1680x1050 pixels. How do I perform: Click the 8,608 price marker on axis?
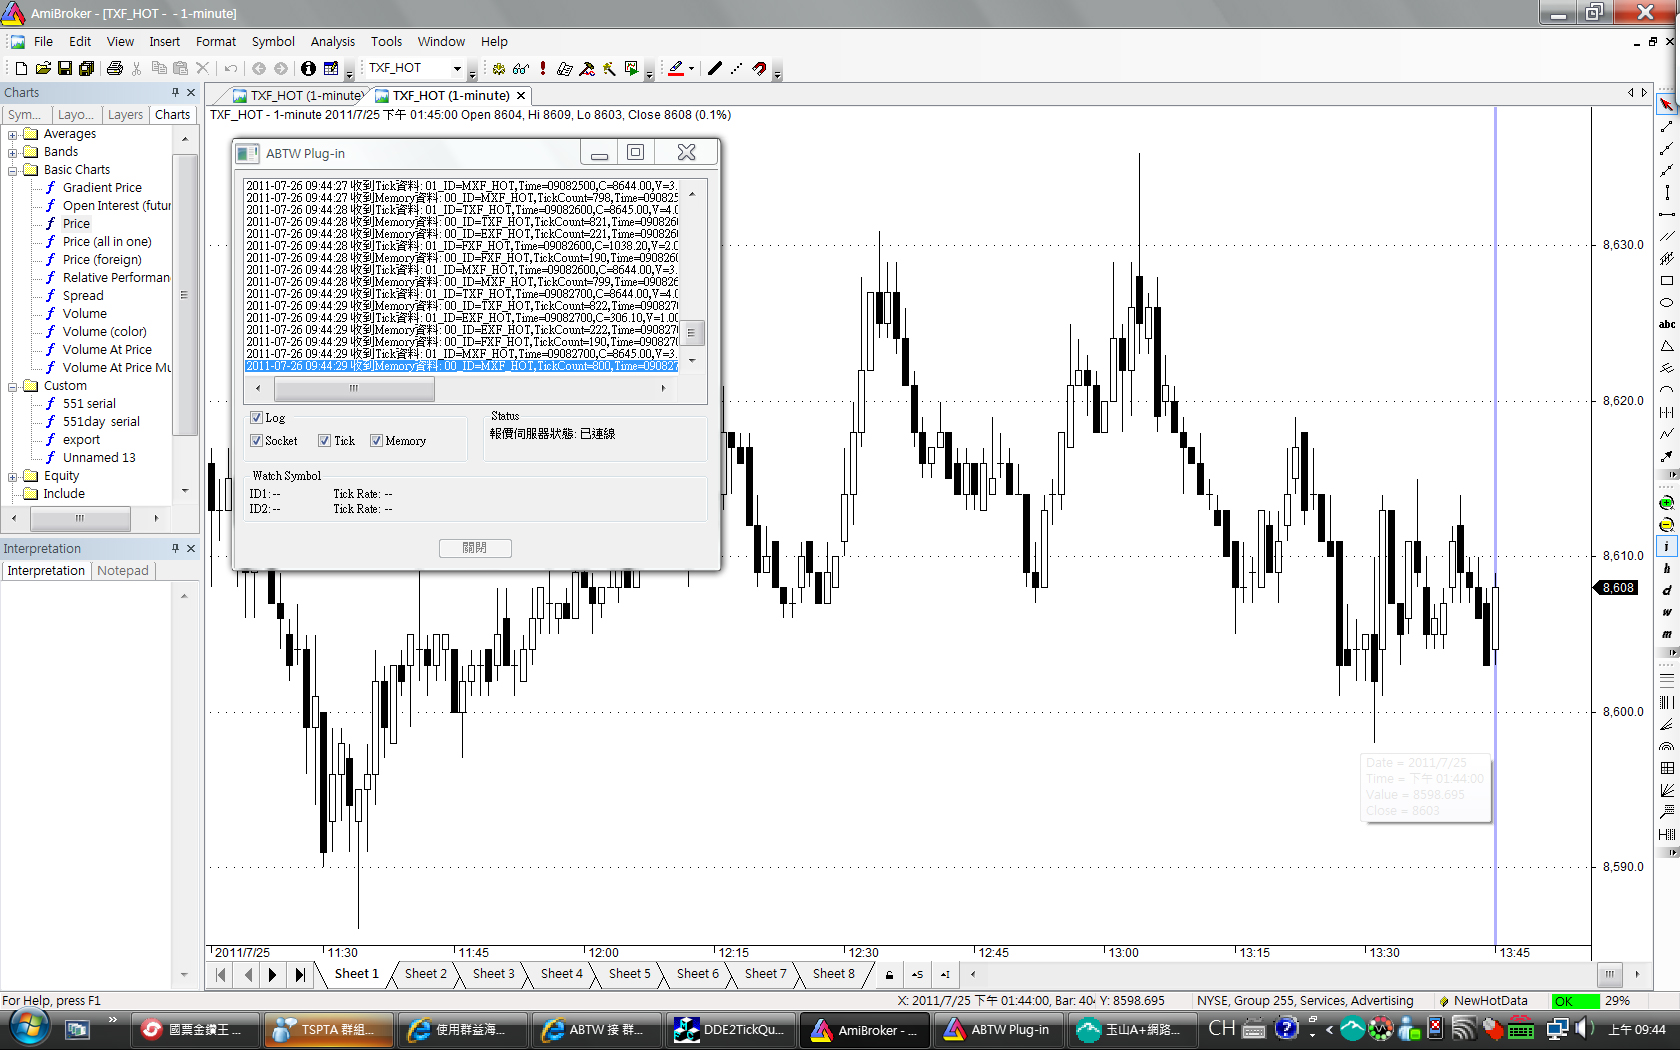(1616, 588)
